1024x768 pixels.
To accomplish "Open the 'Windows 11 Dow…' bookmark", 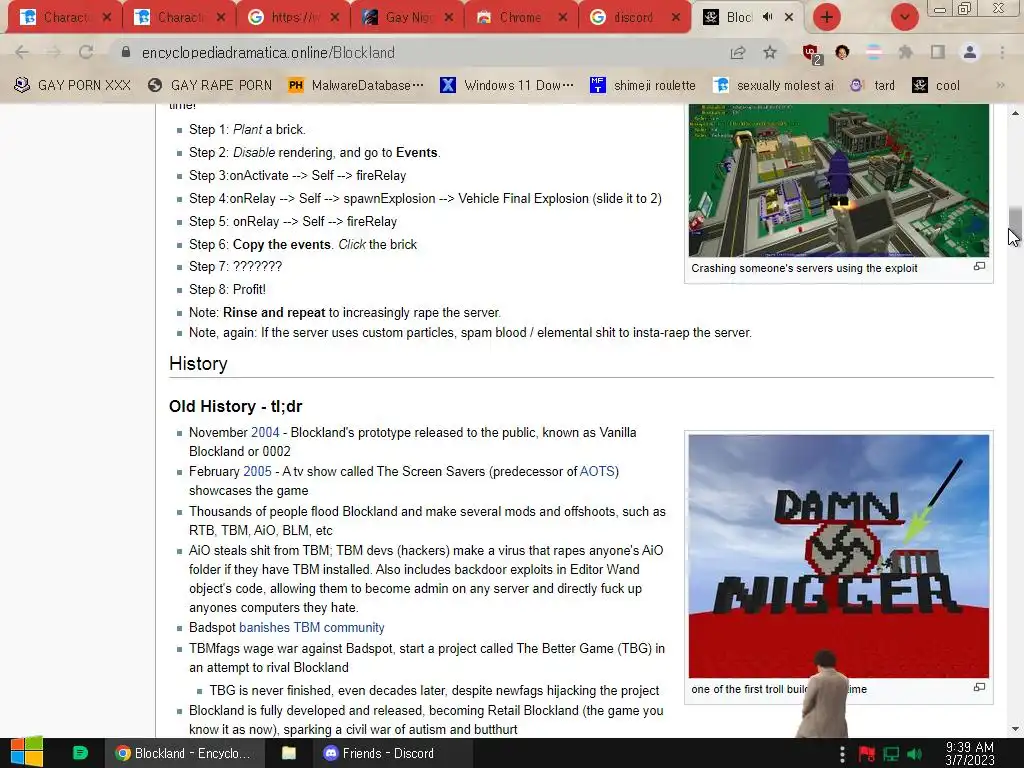I will [507, 85].
